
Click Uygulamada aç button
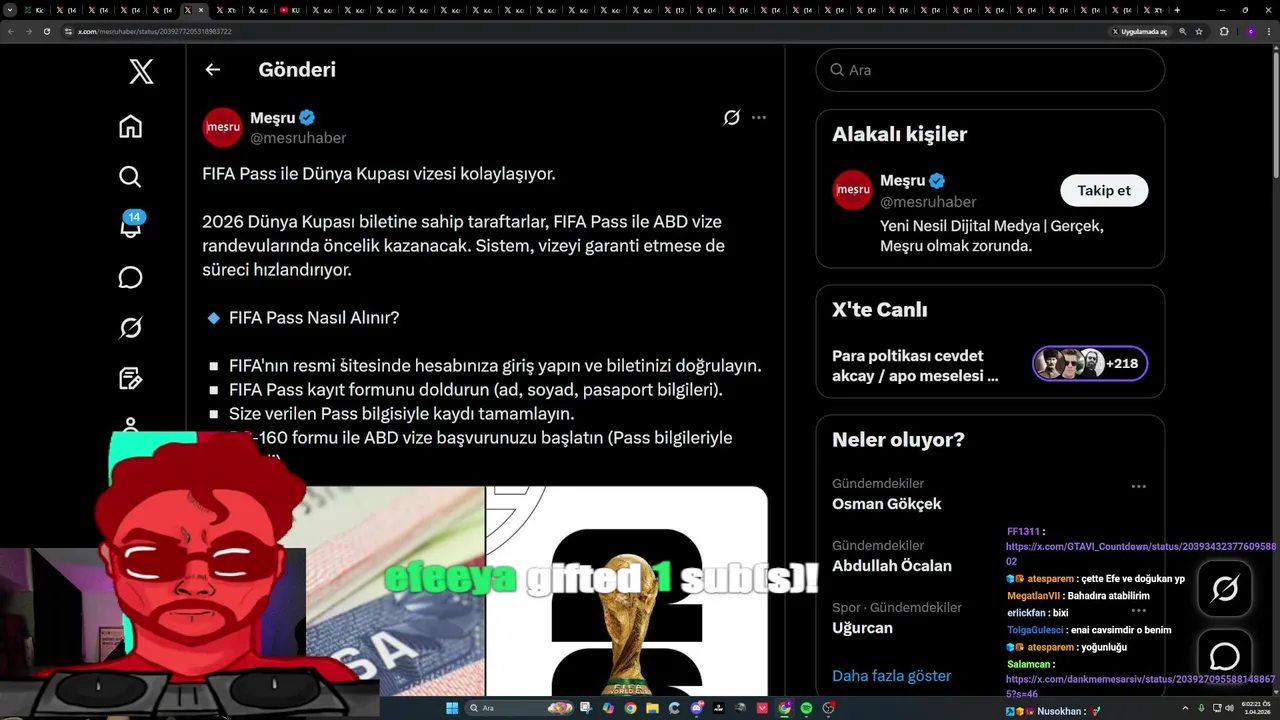[x=1139, y=31]
